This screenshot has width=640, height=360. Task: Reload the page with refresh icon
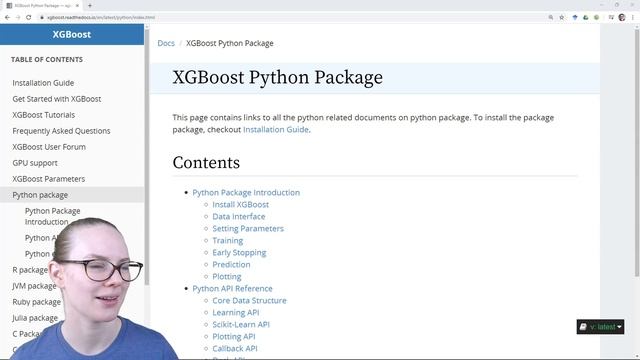(x=29, y=18)
